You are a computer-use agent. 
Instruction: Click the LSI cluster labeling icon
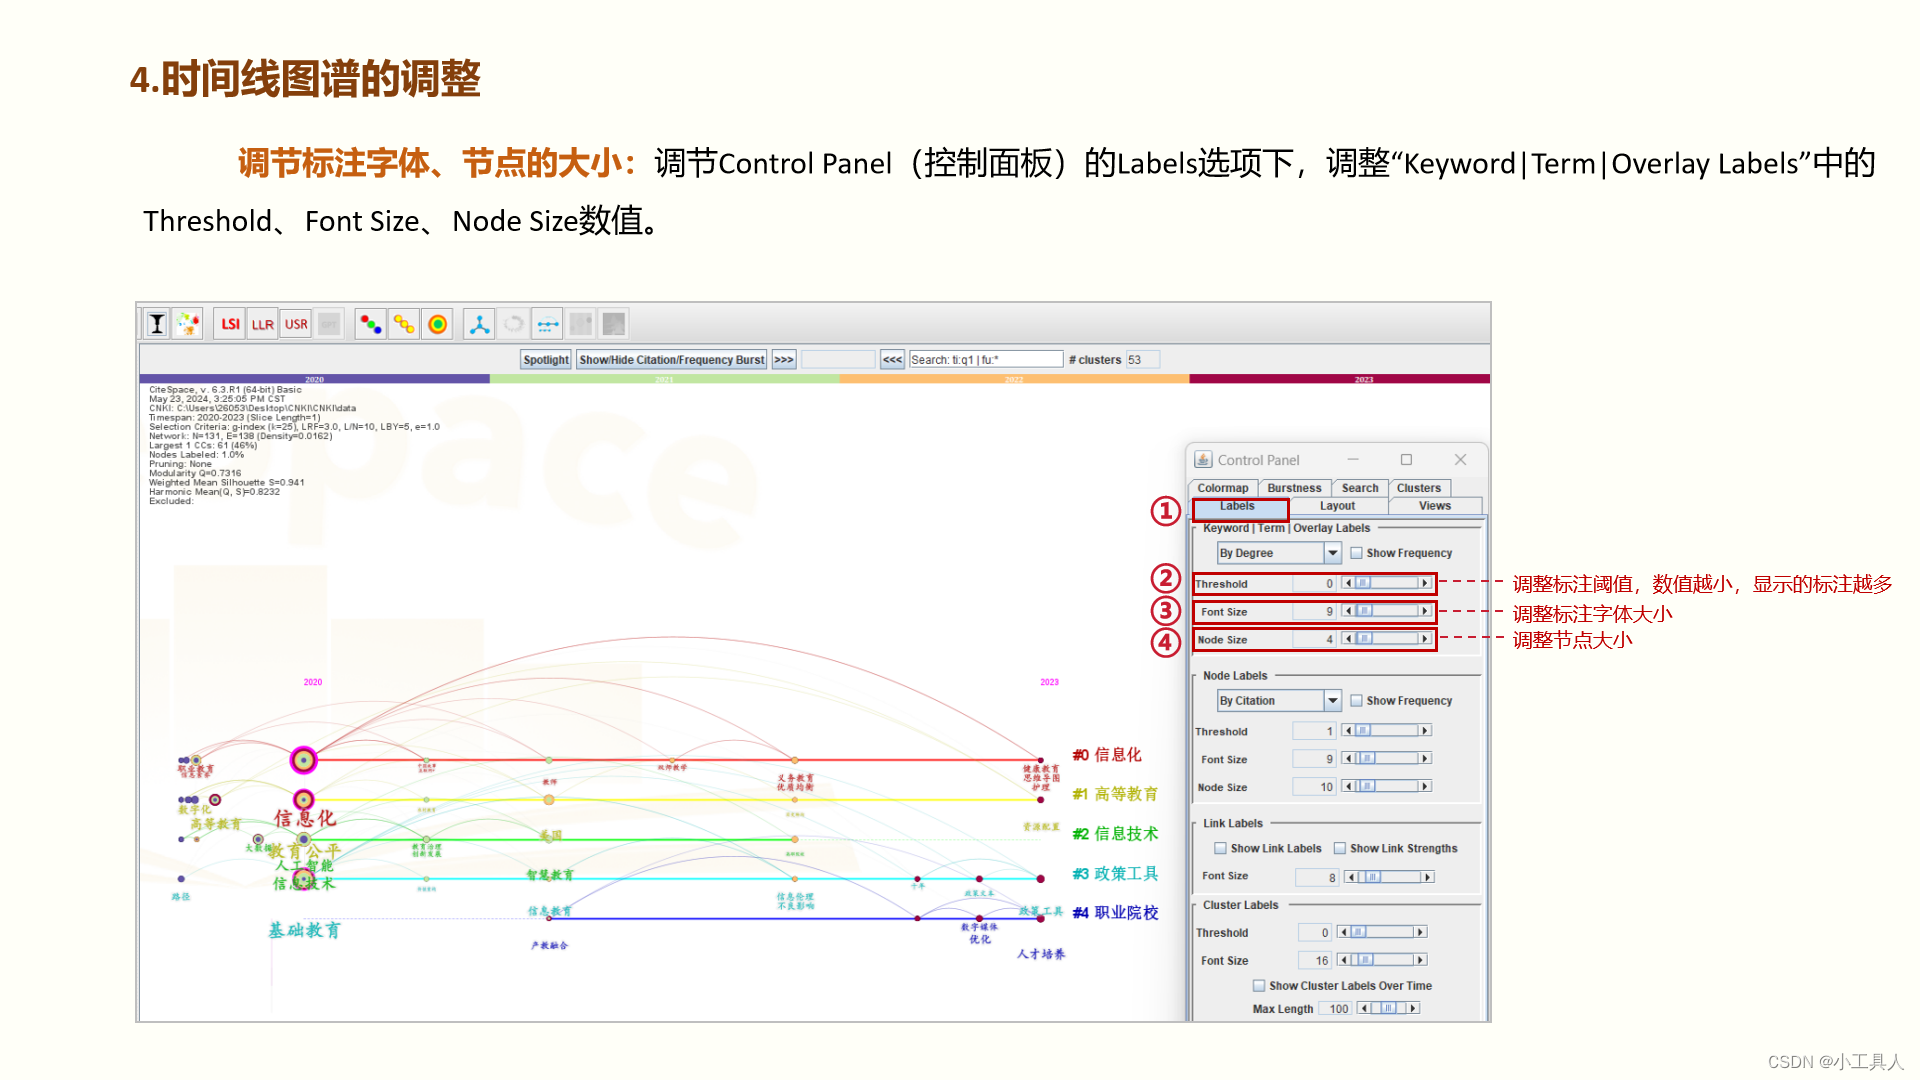click(x=230, y=324)
